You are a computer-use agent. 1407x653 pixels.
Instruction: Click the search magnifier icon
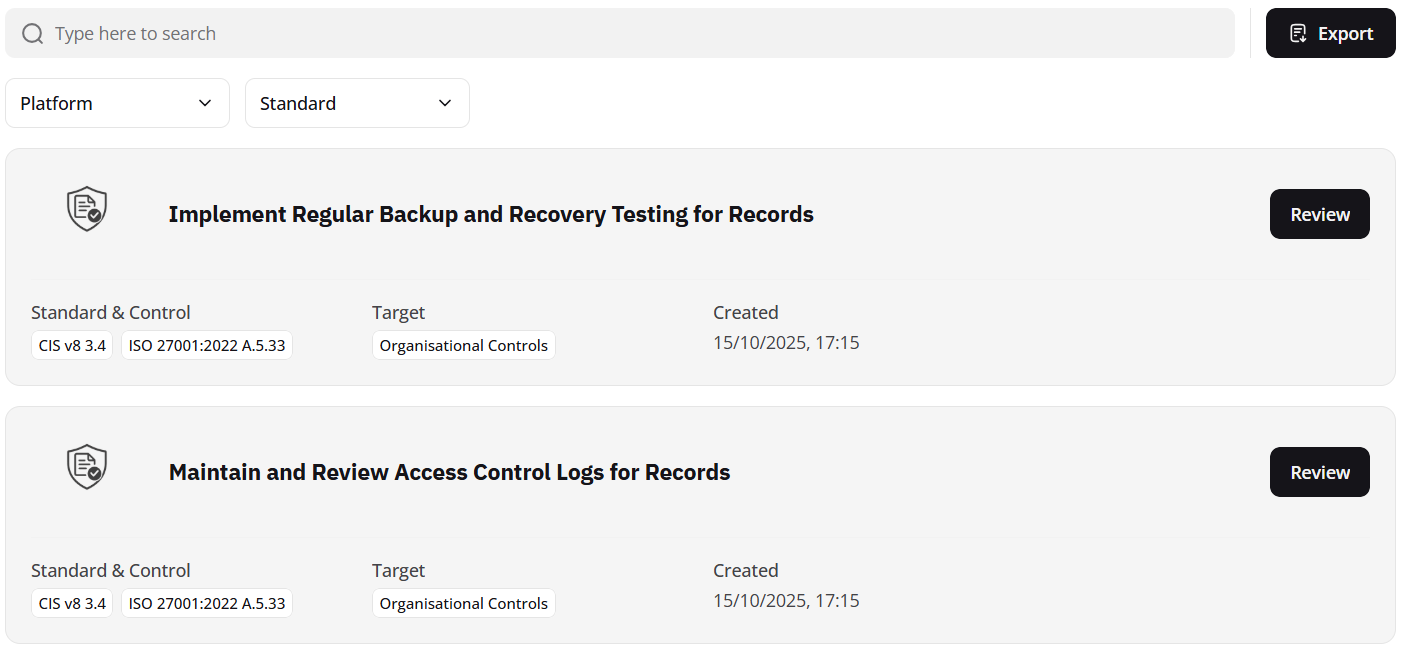pos(33,34)
